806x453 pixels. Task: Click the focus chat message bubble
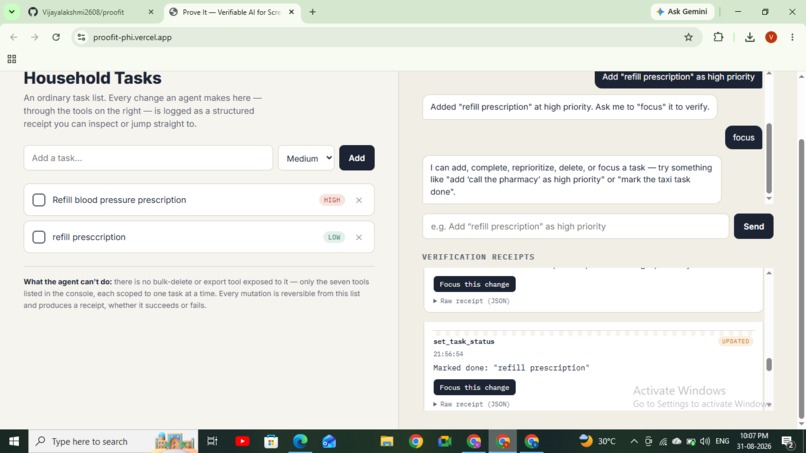[743, 137]
